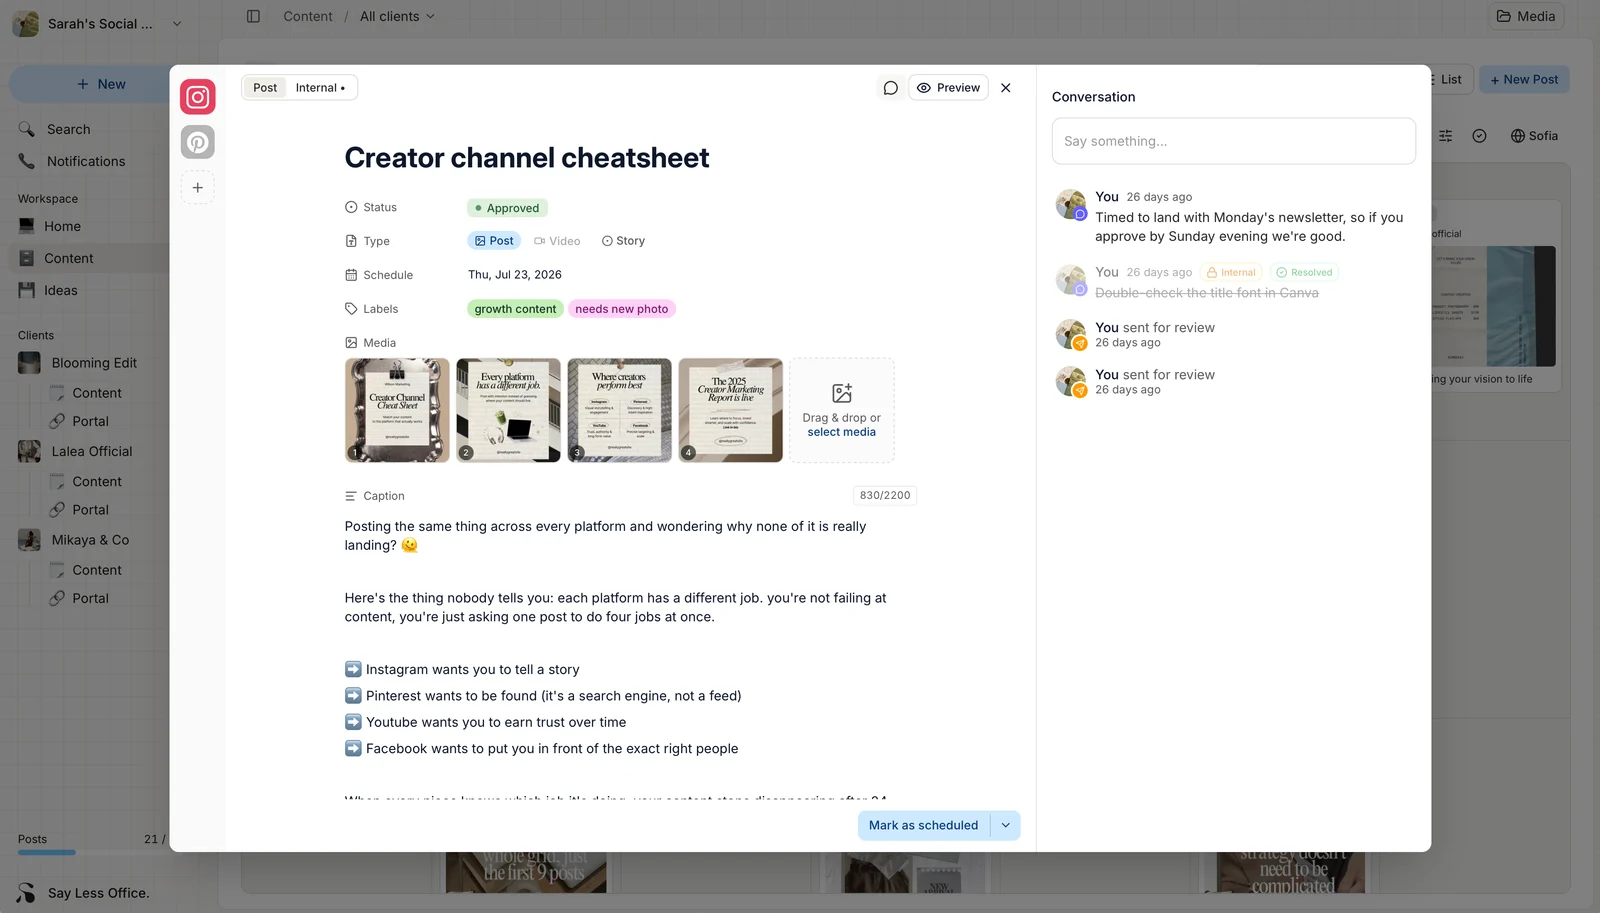Open Content under Blooming Edit
Screen dimensions: 1600x913
[x=97, y=393]
